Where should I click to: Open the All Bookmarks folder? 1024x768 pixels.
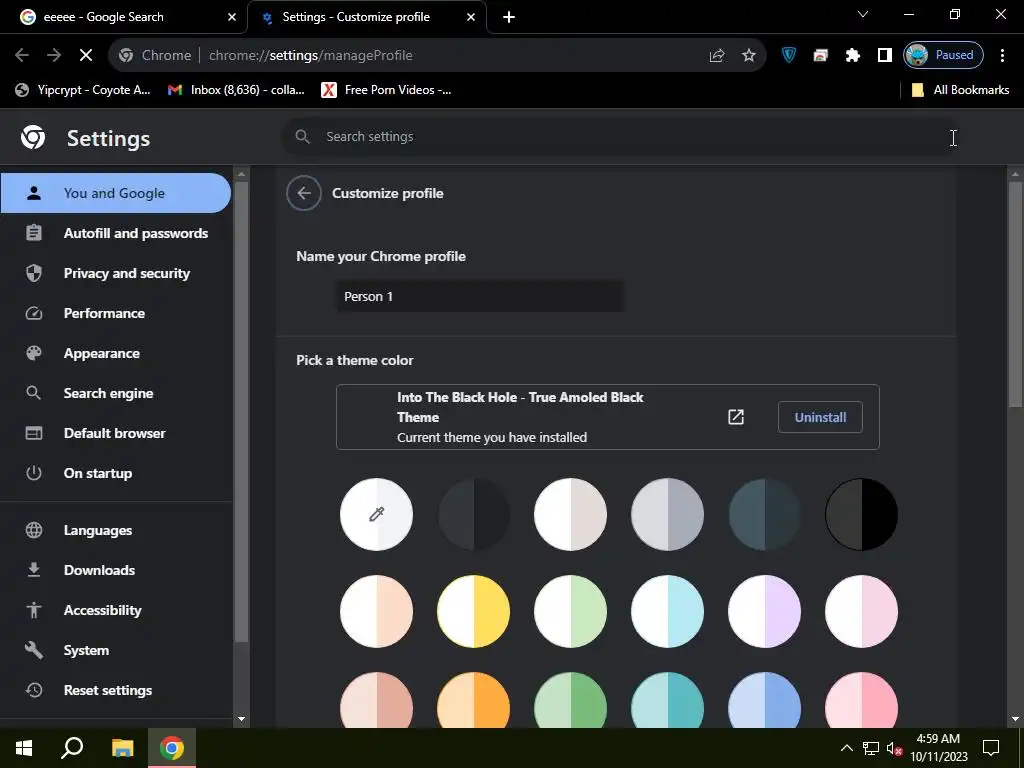pos(960,90)
